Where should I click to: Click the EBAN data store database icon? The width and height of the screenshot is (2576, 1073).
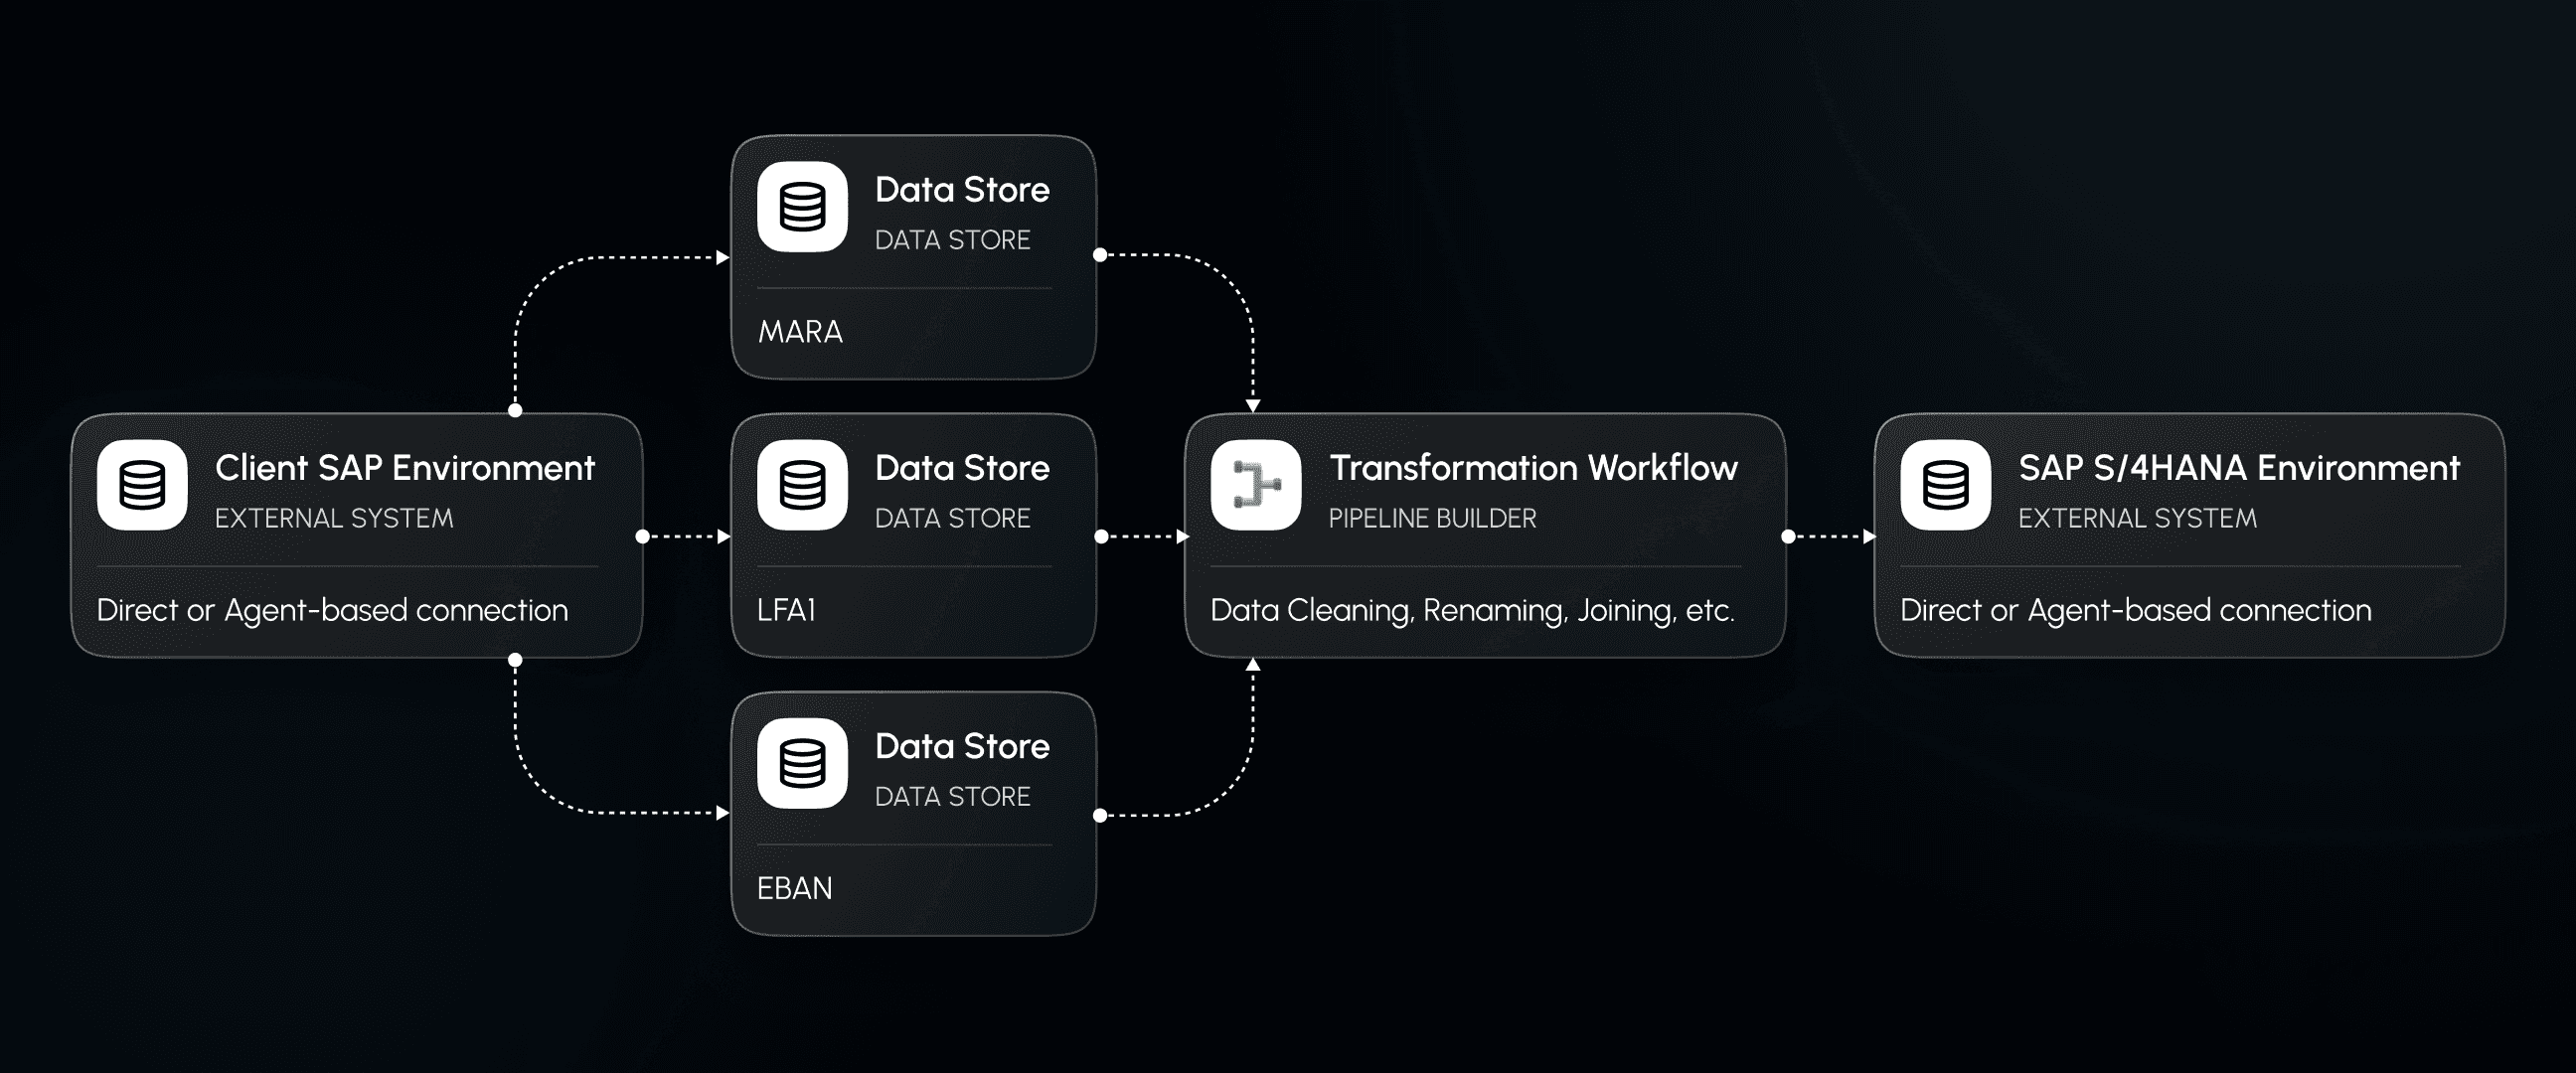pos(802,763)
